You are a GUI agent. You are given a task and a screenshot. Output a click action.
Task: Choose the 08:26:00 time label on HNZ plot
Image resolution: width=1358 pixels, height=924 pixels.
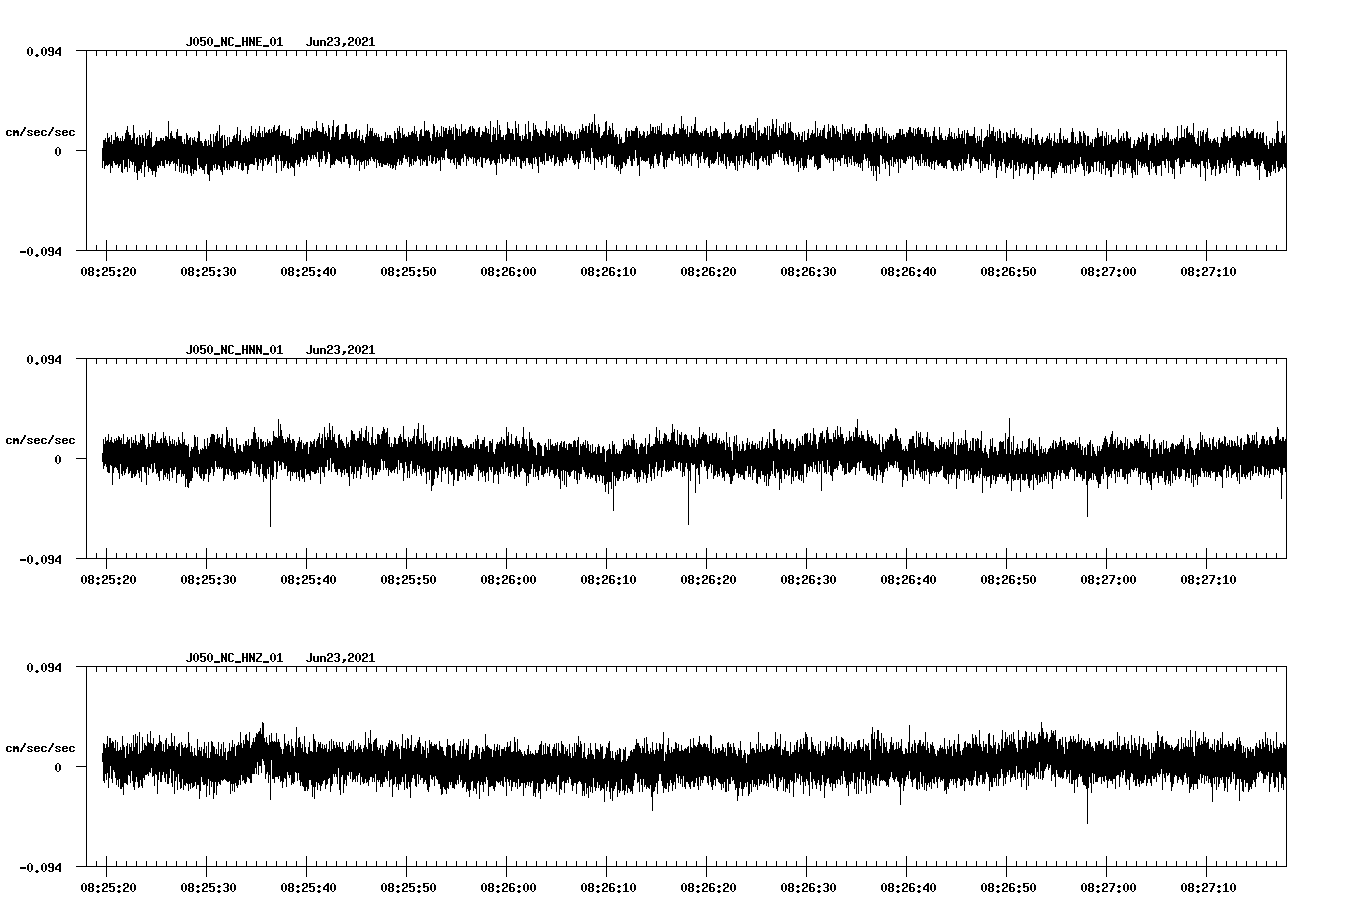[508, 888]
